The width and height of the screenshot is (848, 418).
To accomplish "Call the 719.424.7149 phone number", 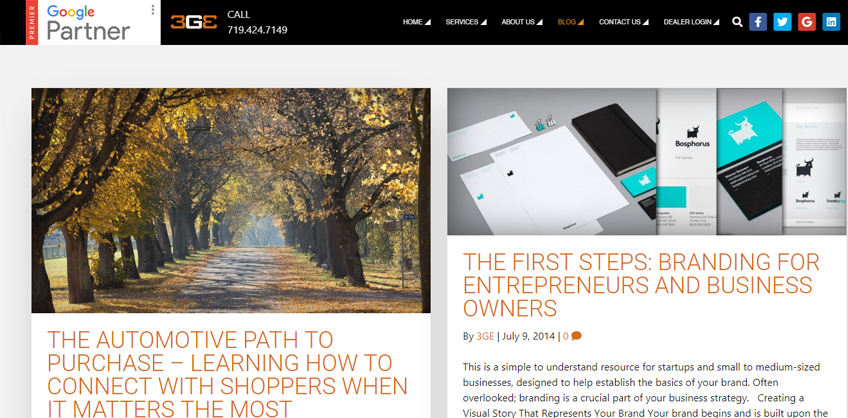I will pos(257,30).
